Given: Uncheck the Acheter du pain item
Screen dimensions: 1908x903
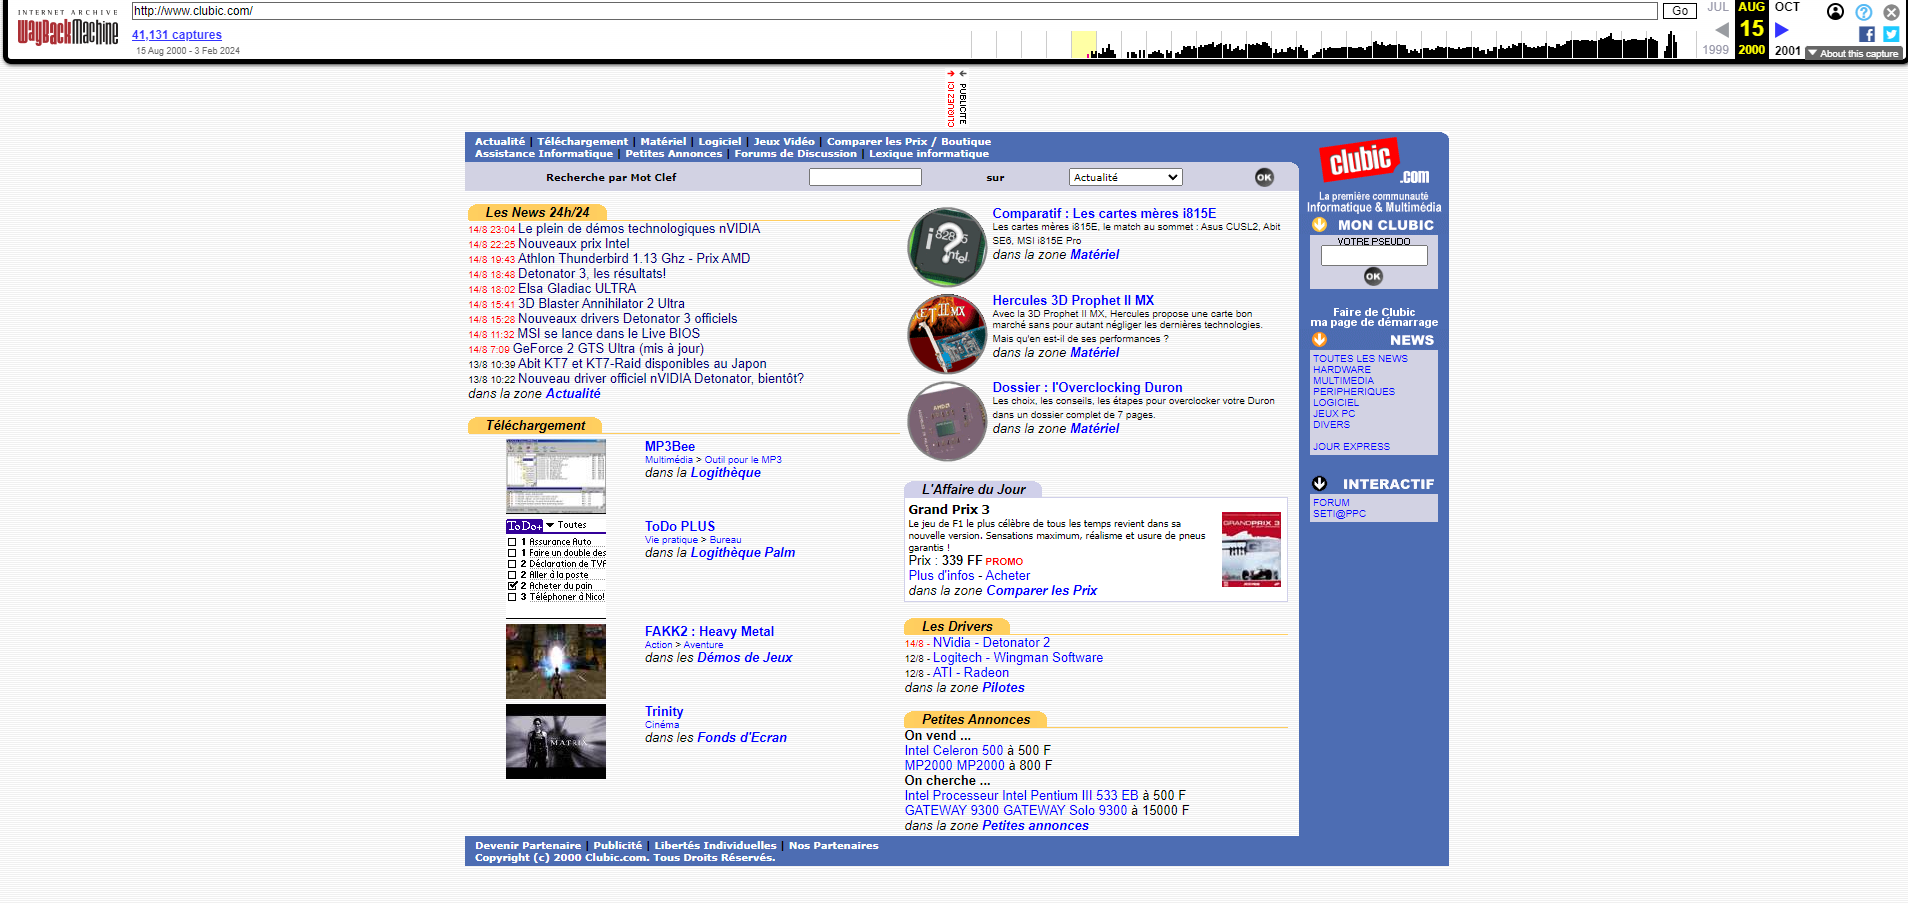Looking at the screenshot, I should pyautogui.click(x=512, y=586).
